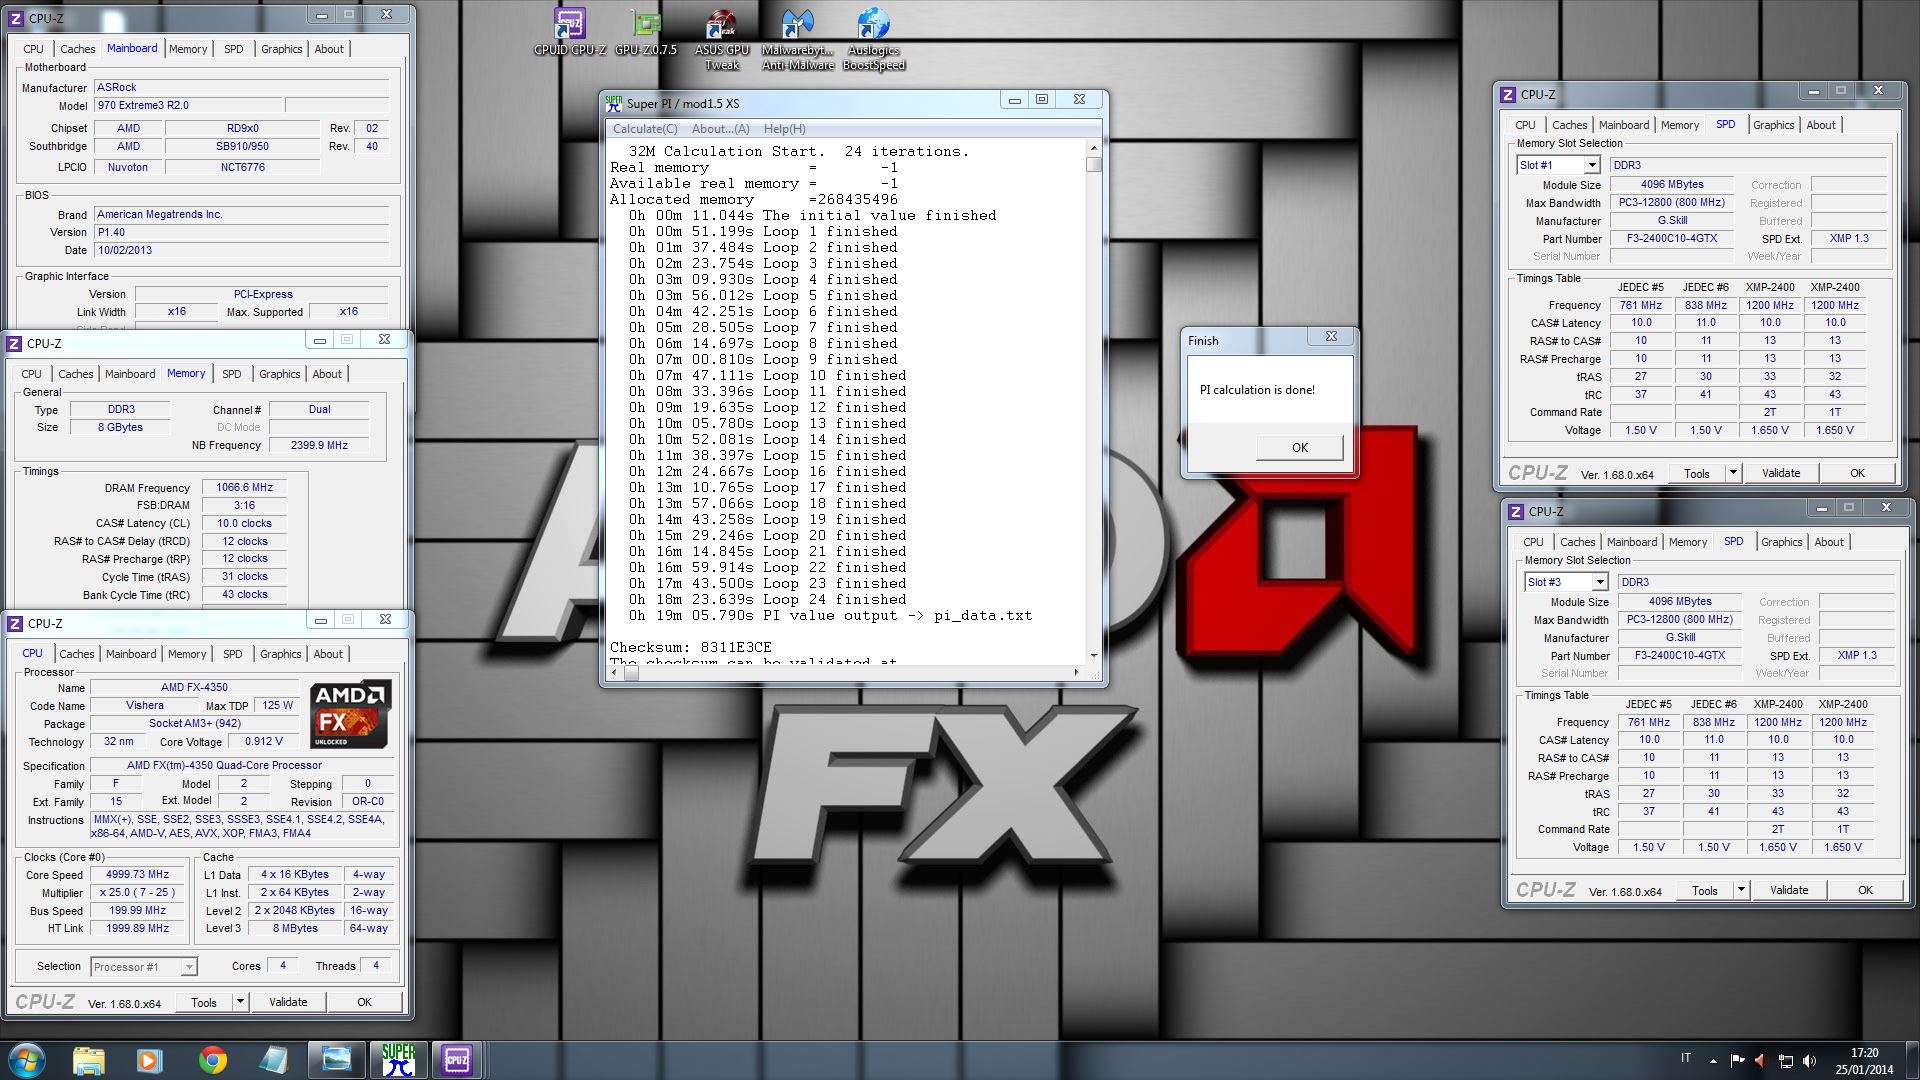Select Mainboard tab in Slot #3 SPD window

[1632, 542]
